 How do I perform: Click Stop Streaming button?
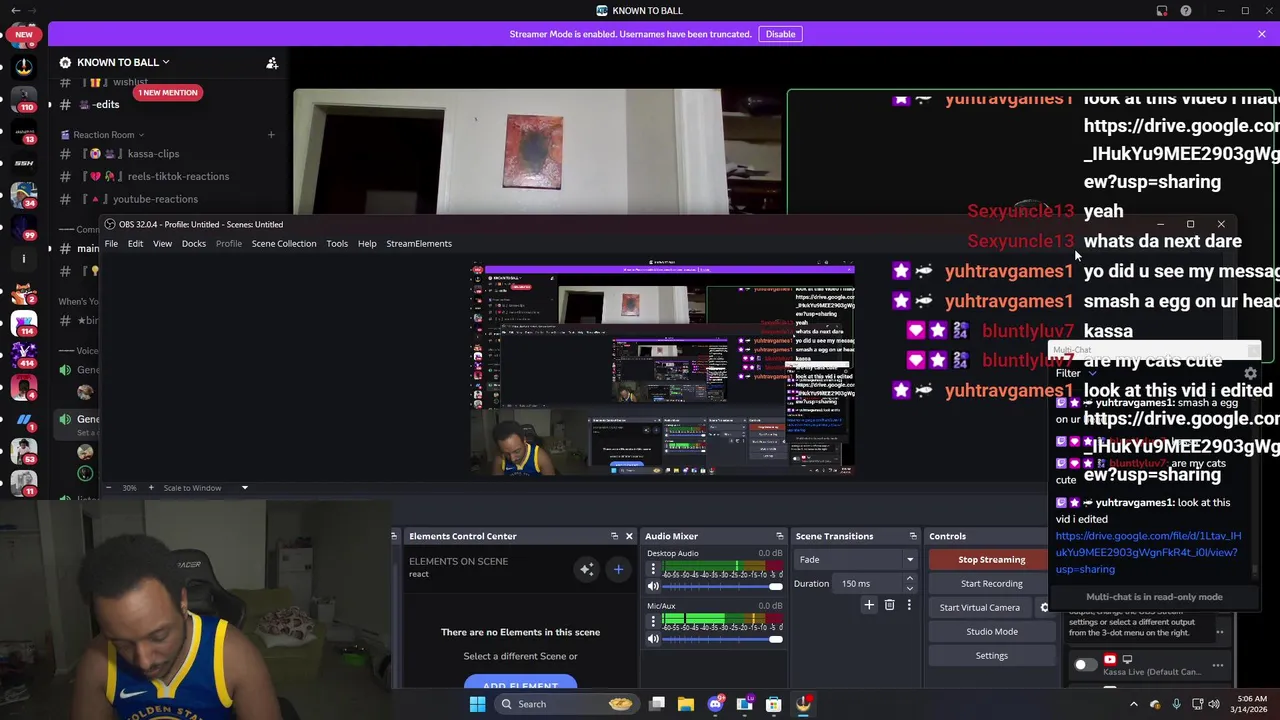click(991, 559)
